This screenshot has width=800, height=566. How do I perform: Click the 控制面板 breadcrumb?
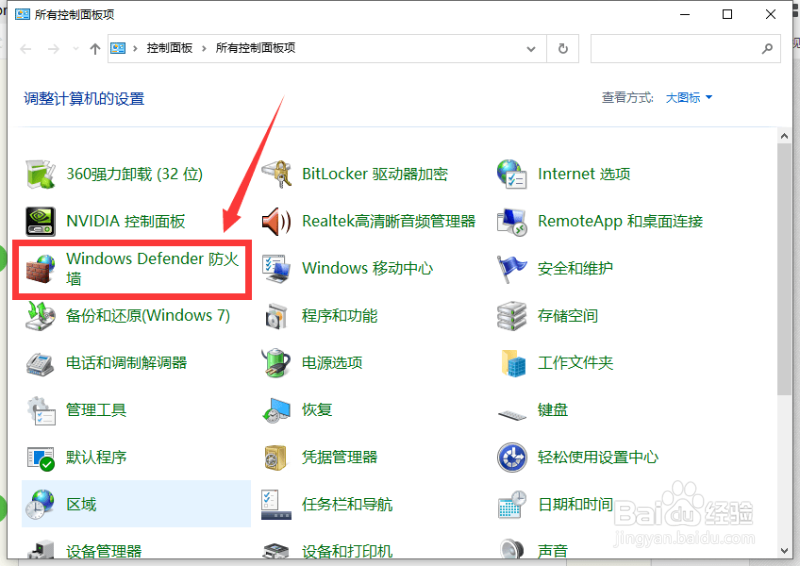pyautogui.click(x=169, y=48)
